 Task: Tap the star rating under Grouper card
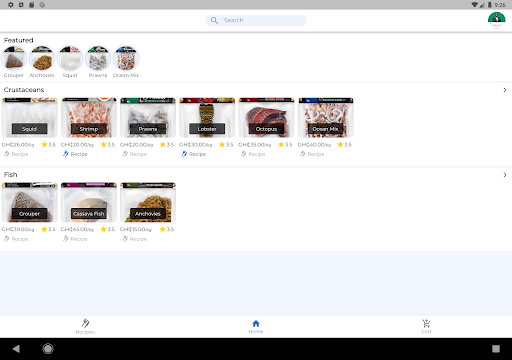tap(48, 229)
